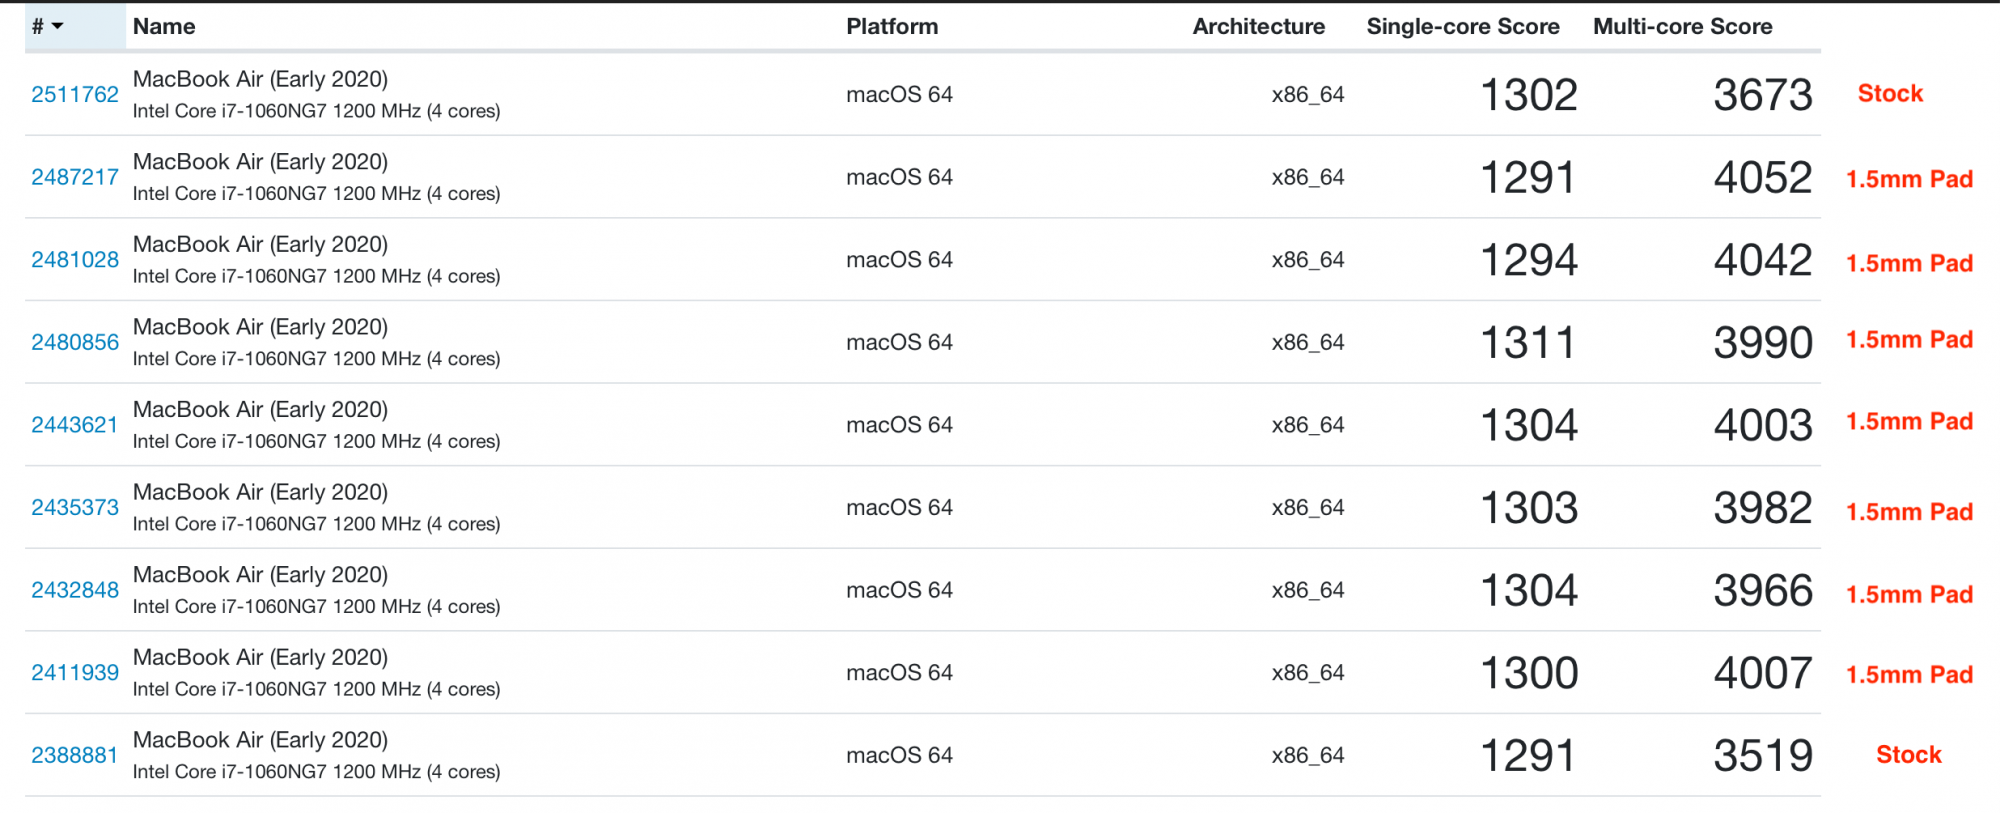This screenshot has height=813, width=2000.
Task: Open result link 2388881
Action: 75,755
